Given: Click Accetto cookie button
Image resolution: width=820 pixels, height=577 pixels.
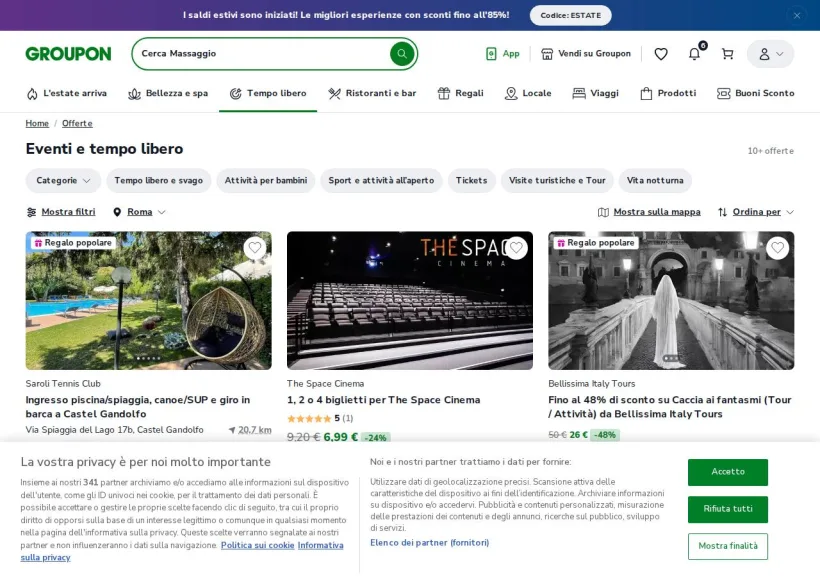Looking at the screenshot, I should (x=727, y=472).
